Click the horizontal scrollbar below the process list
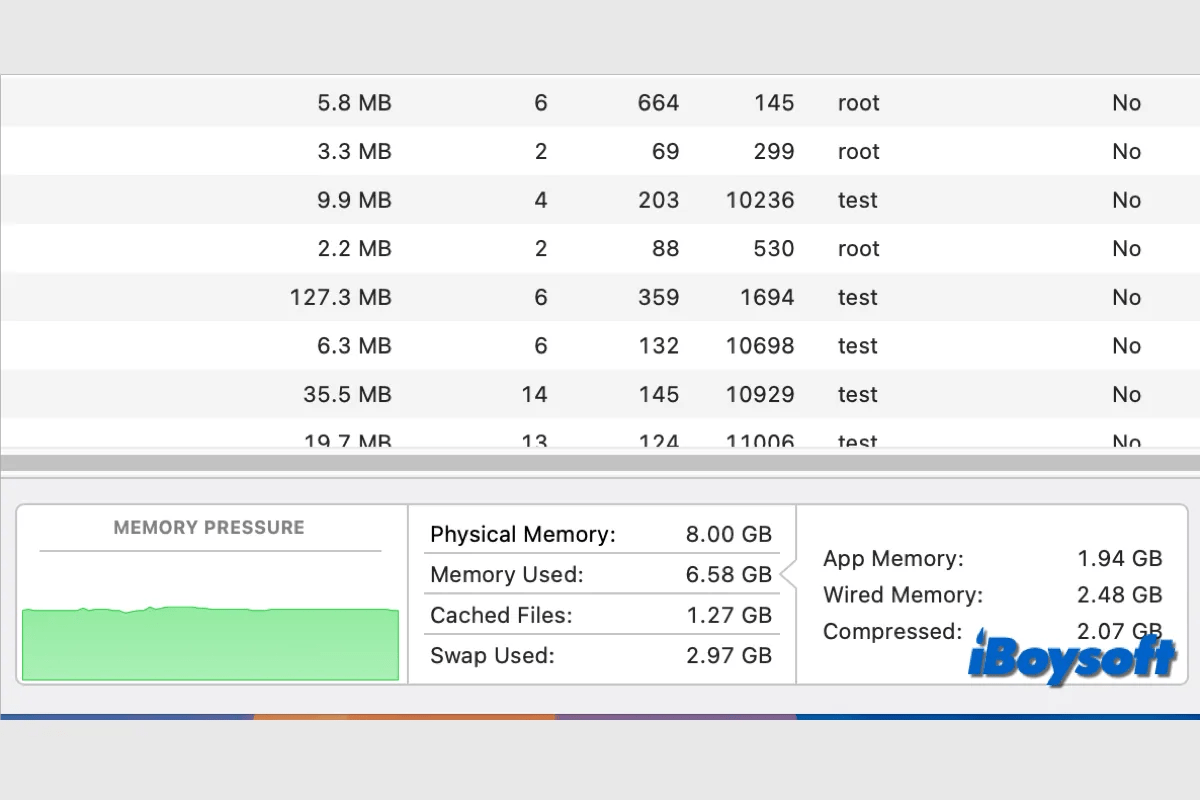The image size is (1200, 800). point(600,463)
